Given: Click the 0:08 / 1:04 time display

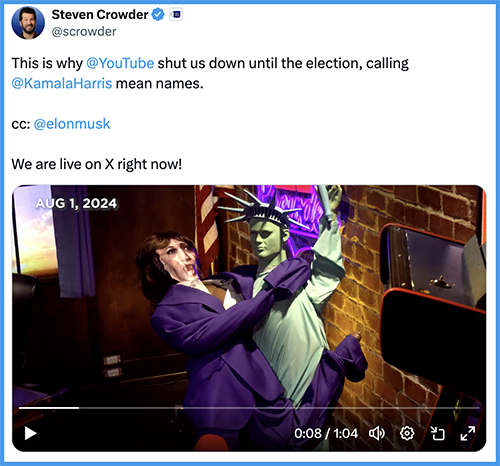Looking at the screenshot, I should 326,433.
